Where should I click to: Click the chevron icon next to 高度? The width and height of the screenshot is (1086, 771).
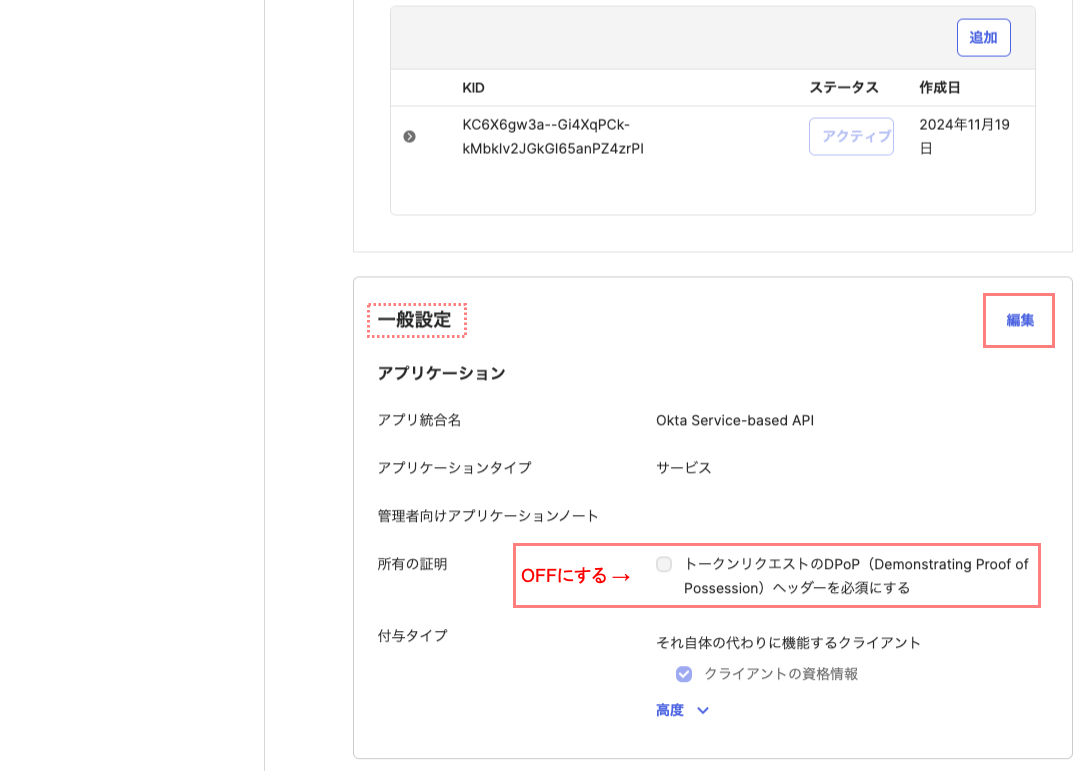[x=702, y=711]
